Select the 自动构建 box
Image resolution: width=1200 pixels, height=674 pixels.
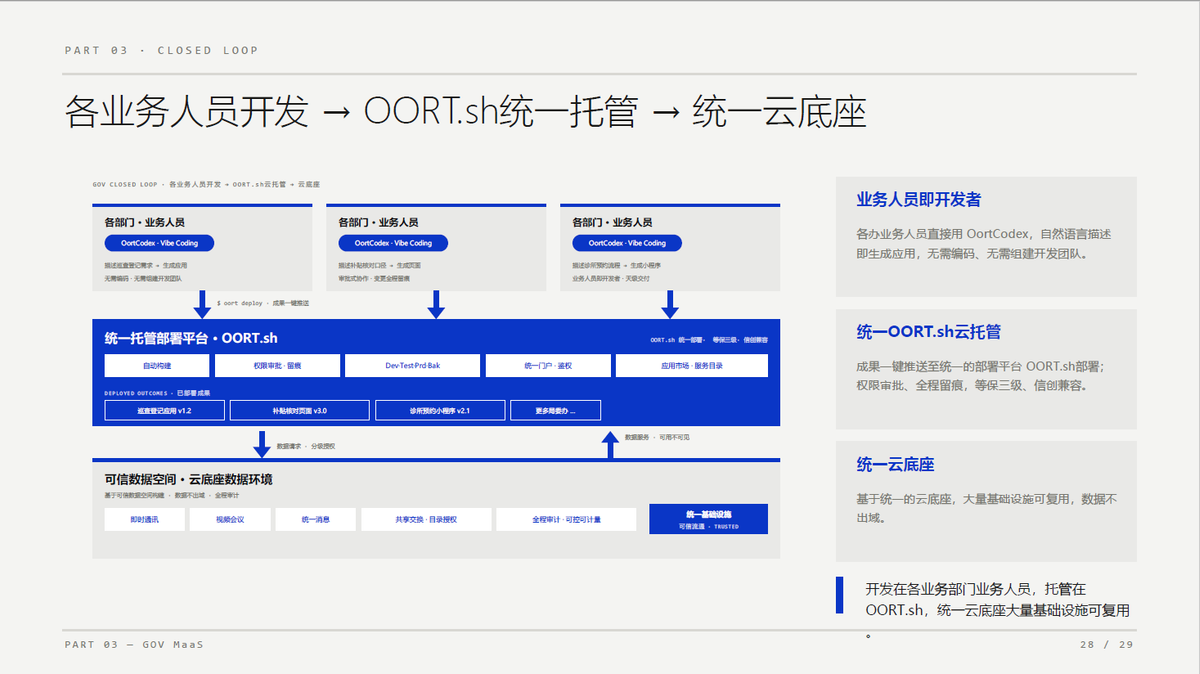click(x=157, y=366)
